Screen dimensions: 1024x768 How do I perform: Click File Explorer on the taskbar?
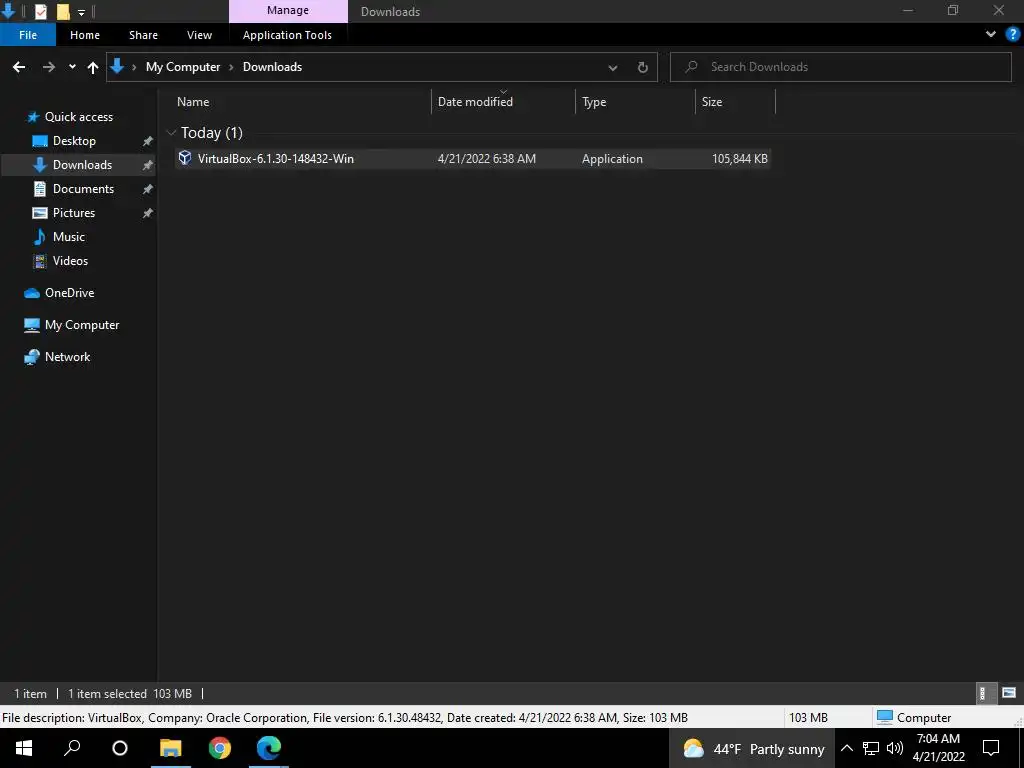[170, 748]
